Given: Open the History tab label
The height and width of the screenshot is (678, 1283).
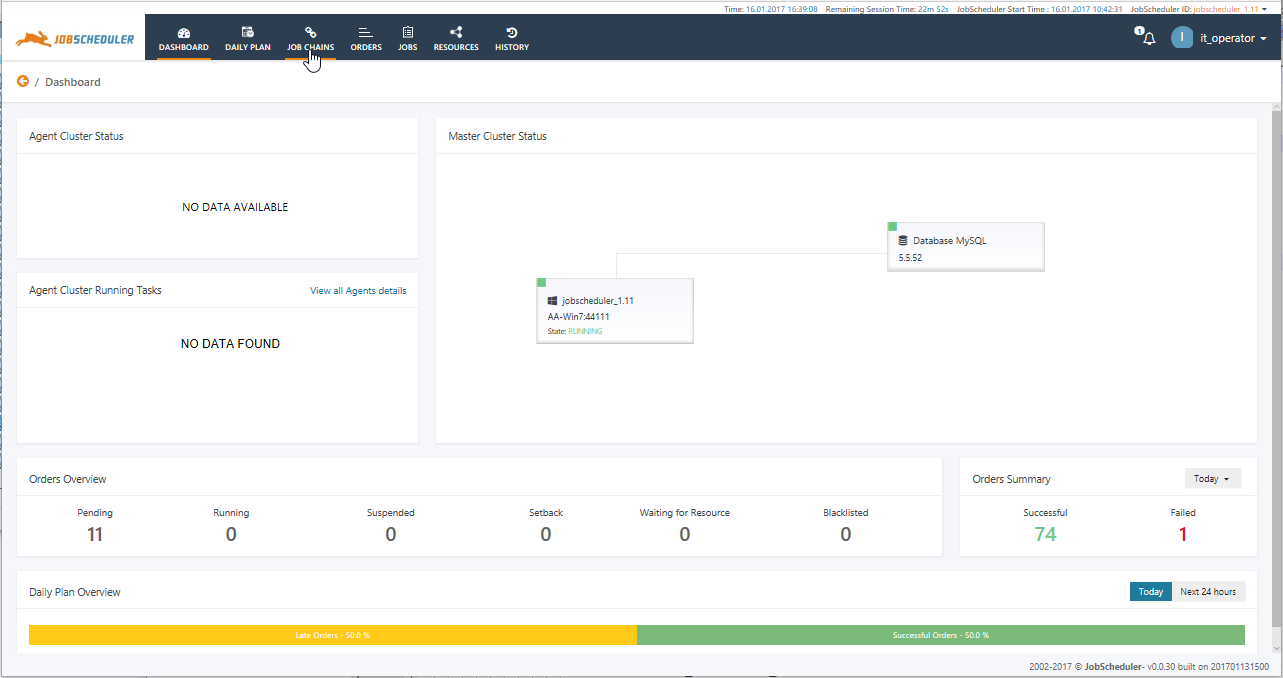Looking at the screenshot, I should [512, 47].
